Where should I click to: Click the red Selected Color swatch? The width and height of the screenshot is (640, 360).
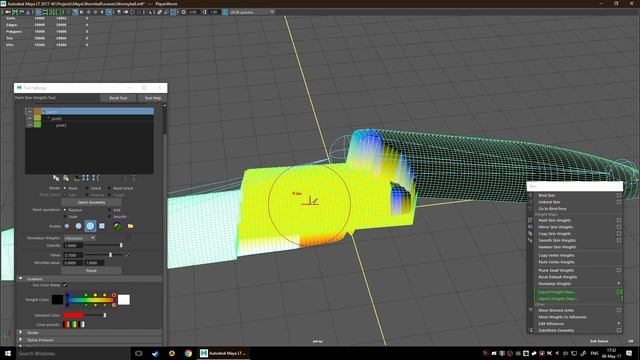coord(73,315)
